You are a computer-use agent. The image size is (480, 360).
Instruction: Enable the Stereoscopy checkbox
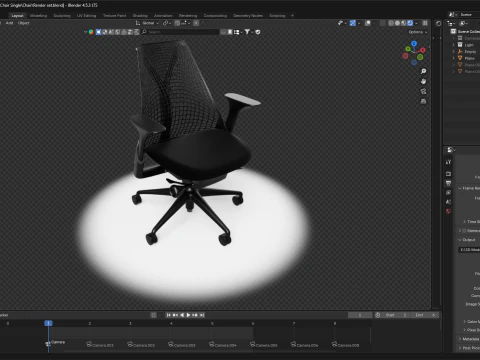pos(464,230)
